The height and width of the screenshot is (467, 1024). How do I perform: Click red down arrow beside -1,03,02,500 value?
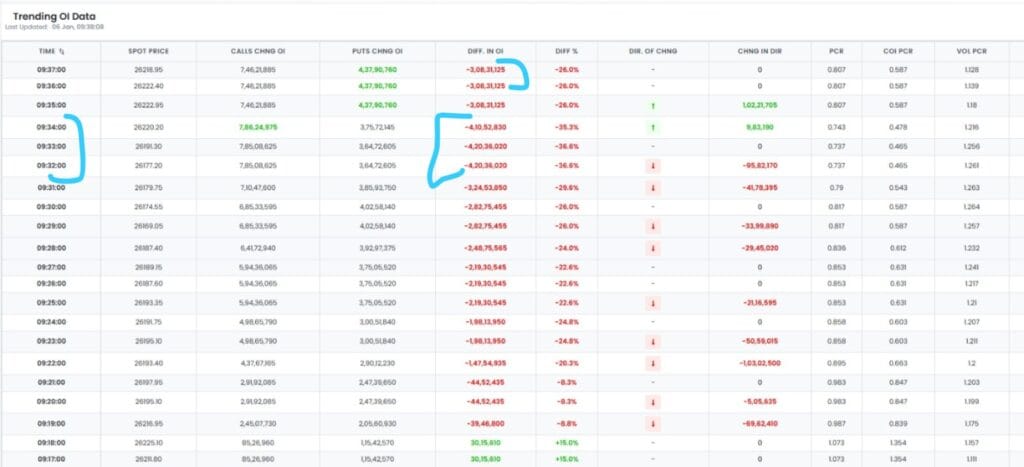[x=653, y=362]
